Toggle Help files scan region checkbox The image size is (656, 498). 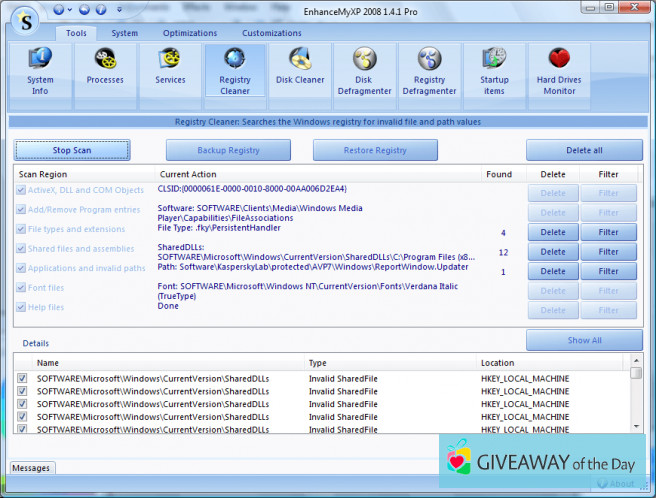click(x=22, y=307)
